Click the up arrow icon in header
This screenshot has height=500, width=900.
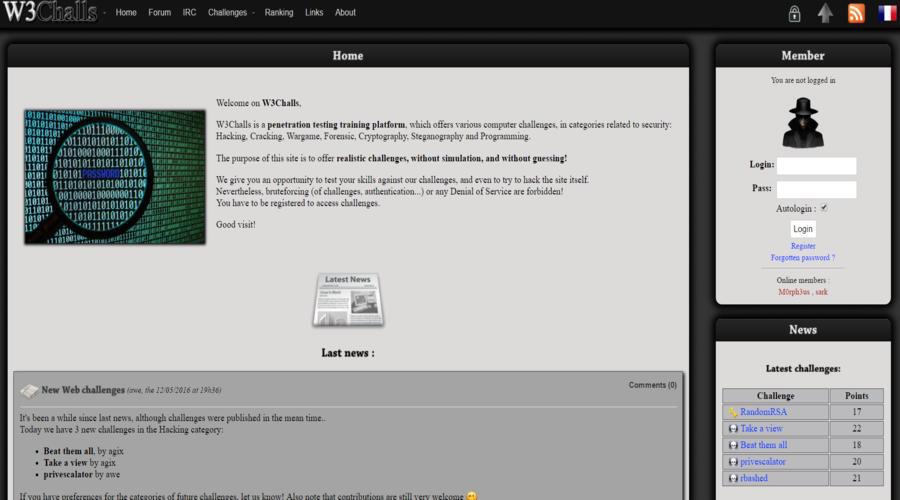(x=825, y=13)
